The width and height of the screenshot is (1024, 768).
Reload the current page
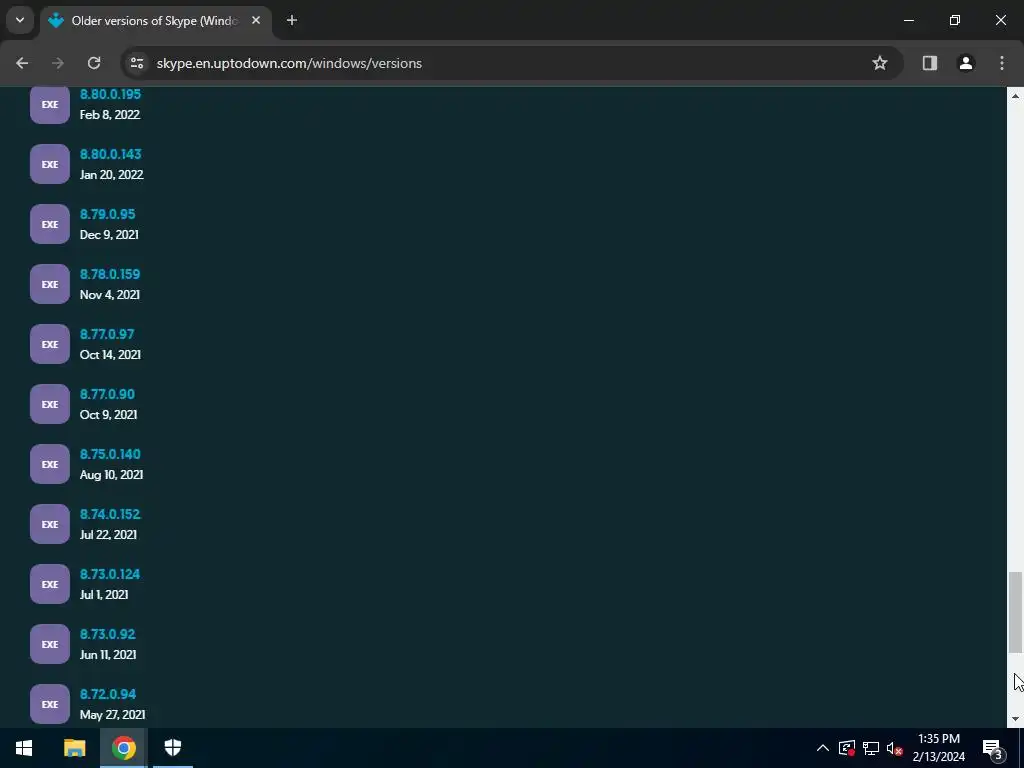coord(94,63)
